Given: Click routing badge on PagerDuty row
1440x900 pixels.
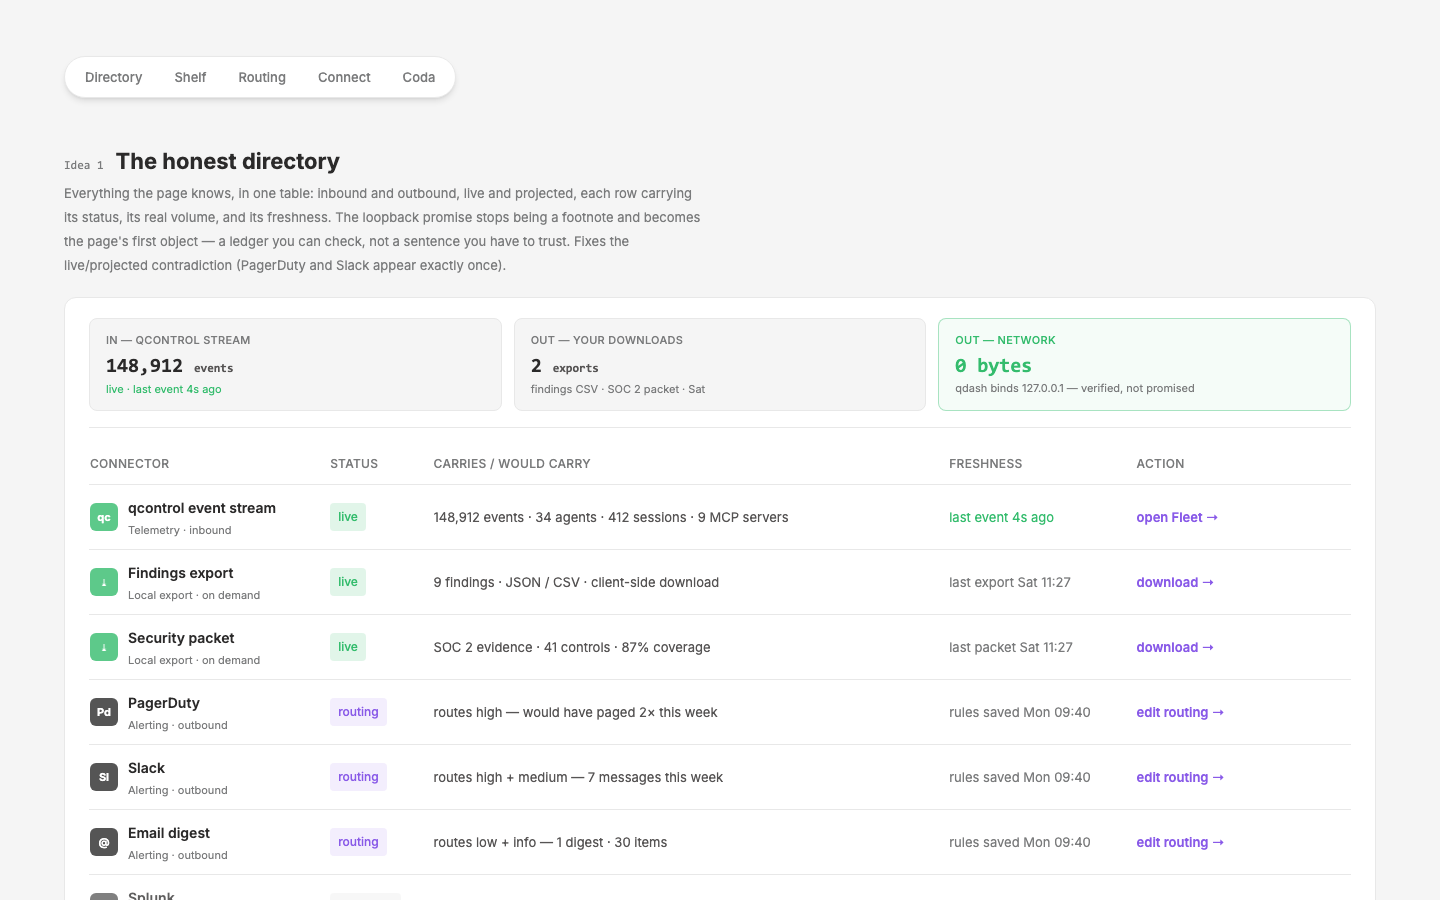Looking at the screenshot, I should pyautogui.click(x=358, y=712).
